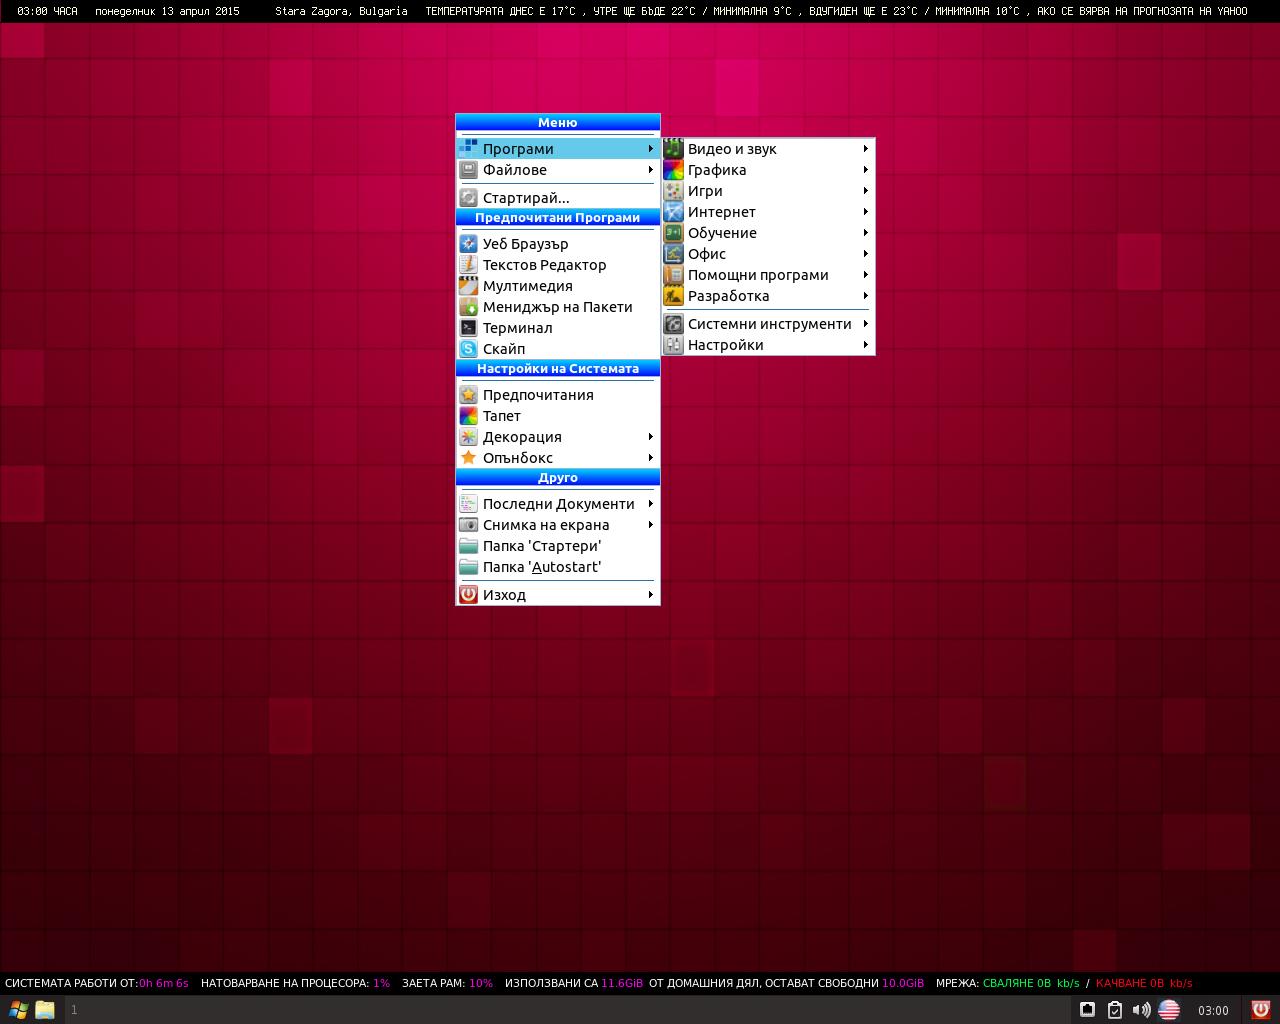Click the Предпочитани Програми section header
1280x1024 pixels.
(x=557, y=218)
